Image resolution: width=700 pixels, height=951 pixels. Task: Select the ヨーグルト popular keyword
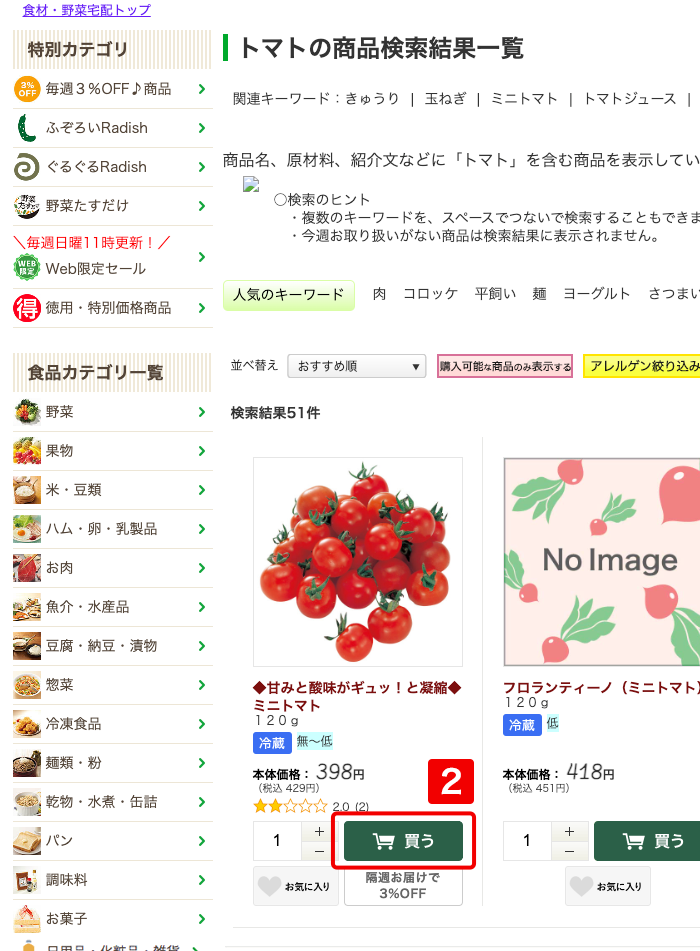597,294
